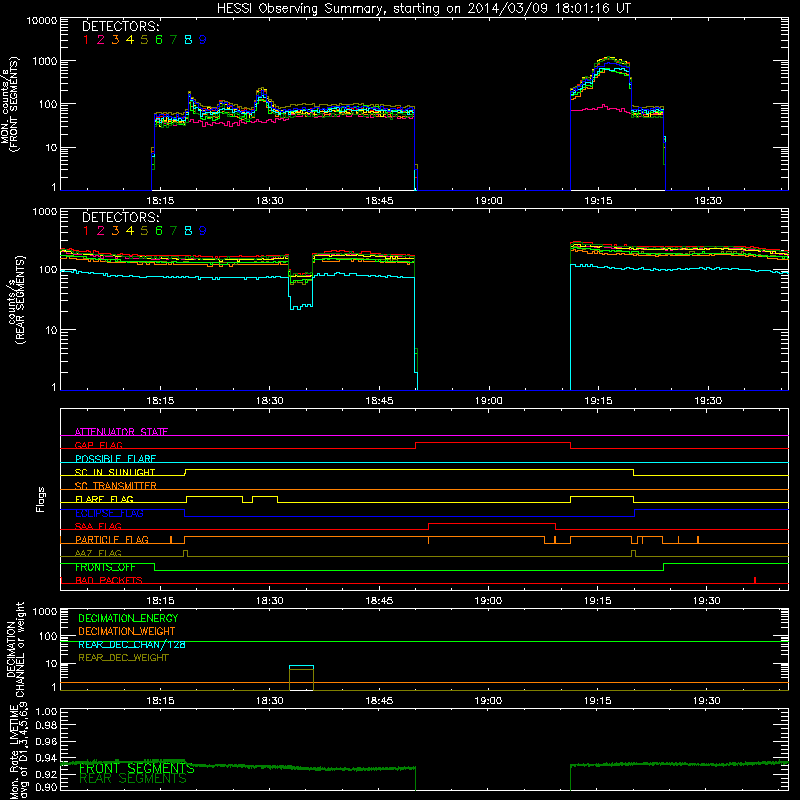Select detector 3 legend number in rear segments plot
800x800 pixels.
coord(115,231)
